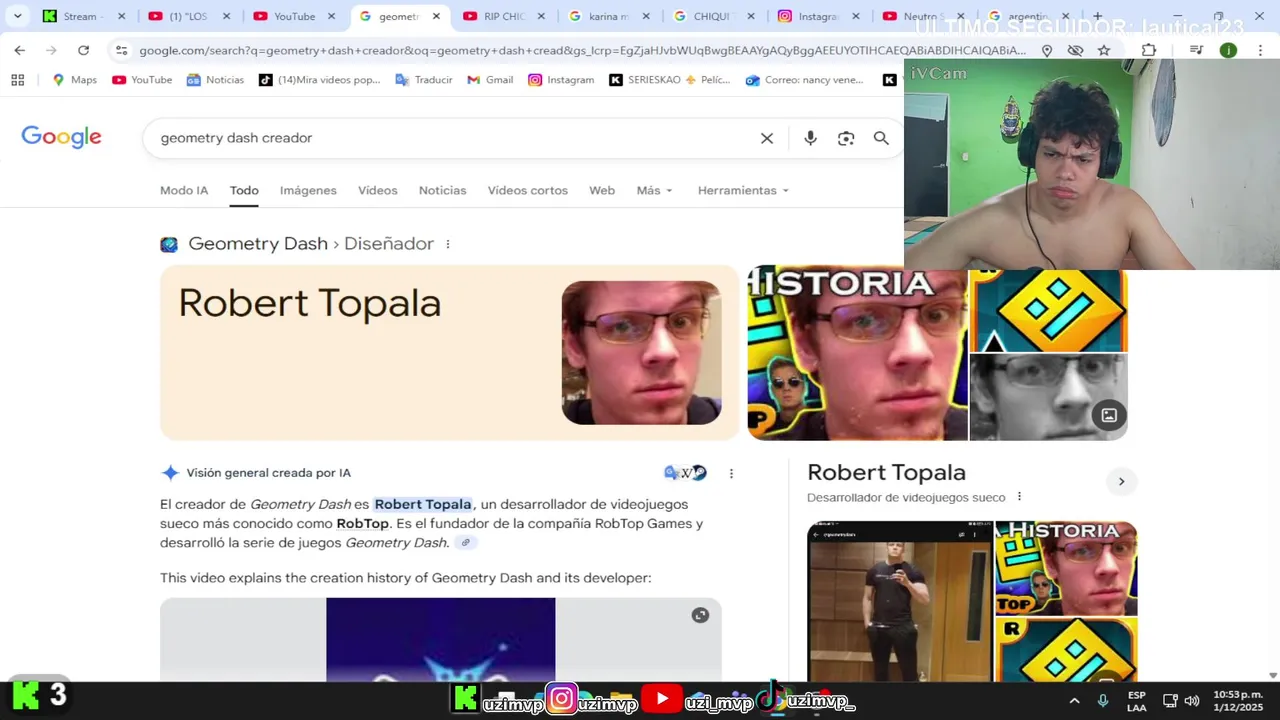The image size is (1280, 720).
Task: Click Geometry Dash breadcrumb link
Action: pyautogui.click(x=258, y=244)
